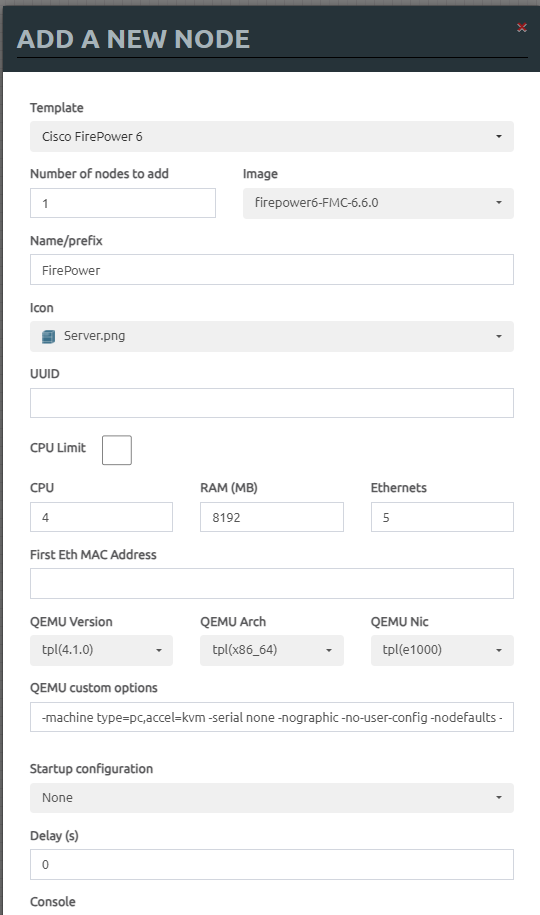Click the Console label

53,902
